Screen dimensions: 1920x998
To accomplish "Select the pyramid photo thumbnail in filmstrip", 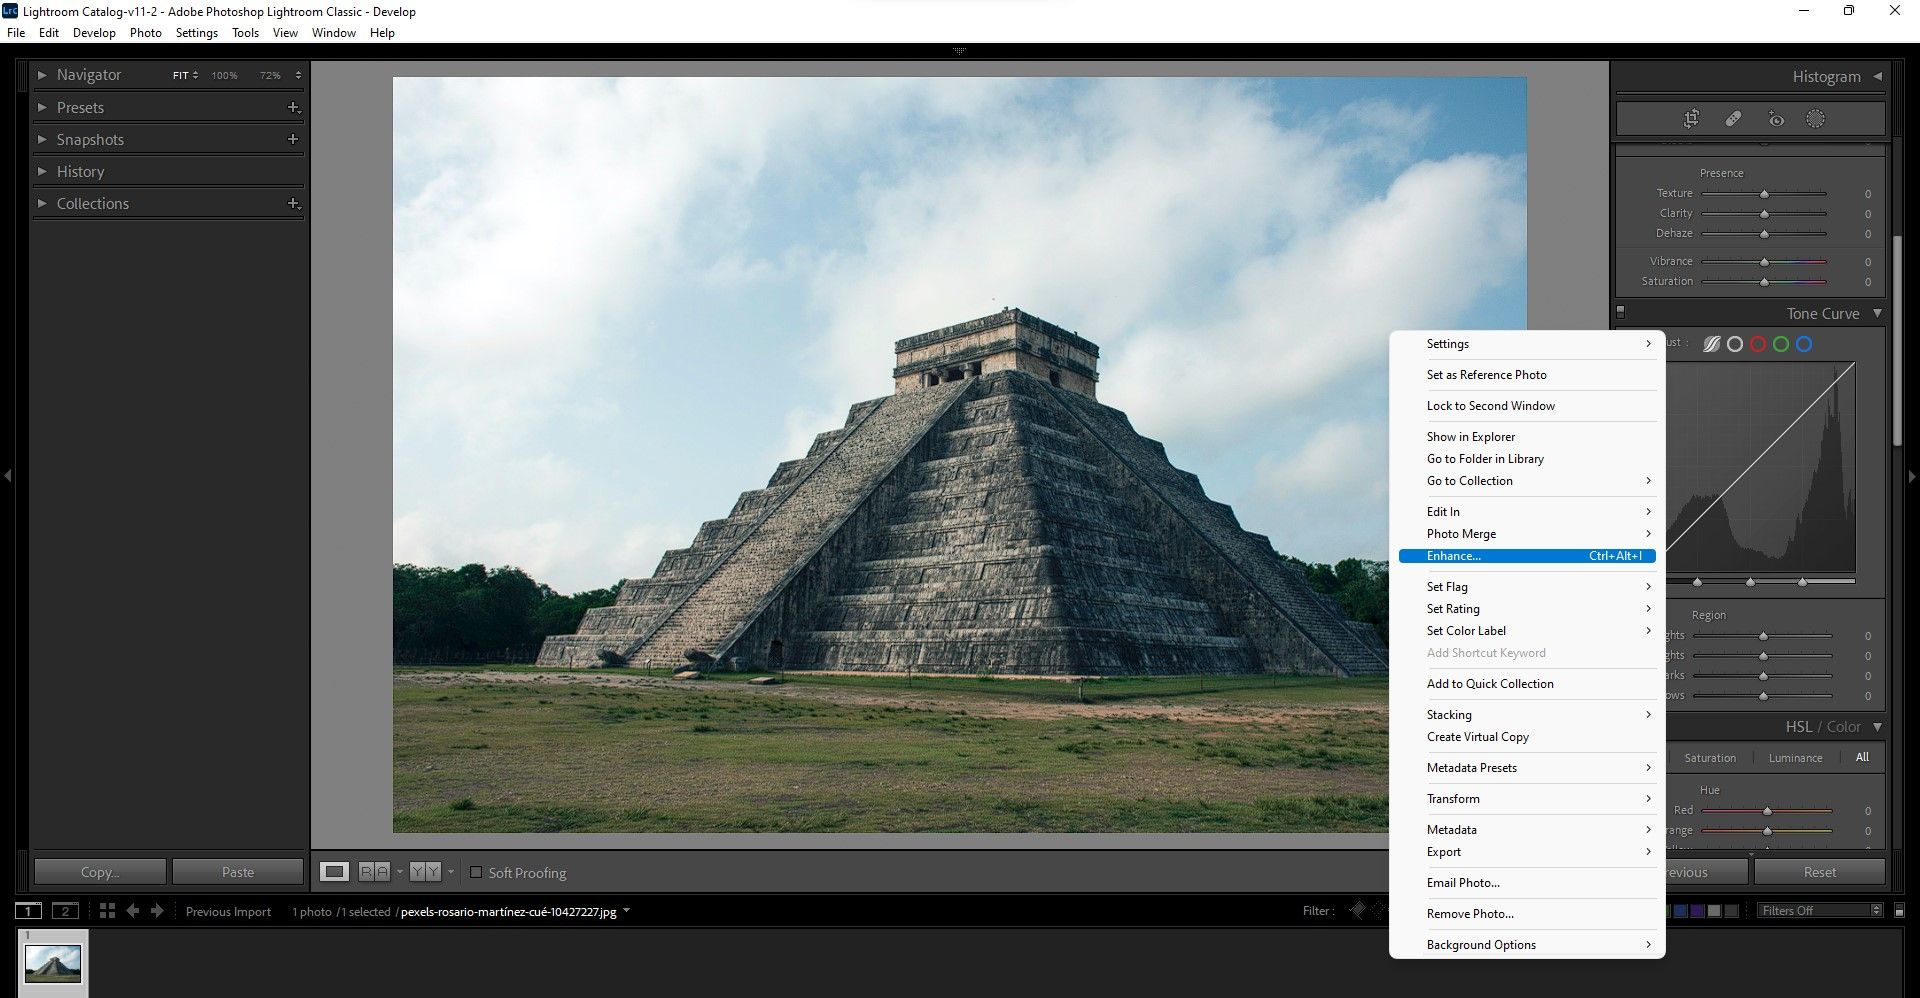I will (x=52, y=962).
